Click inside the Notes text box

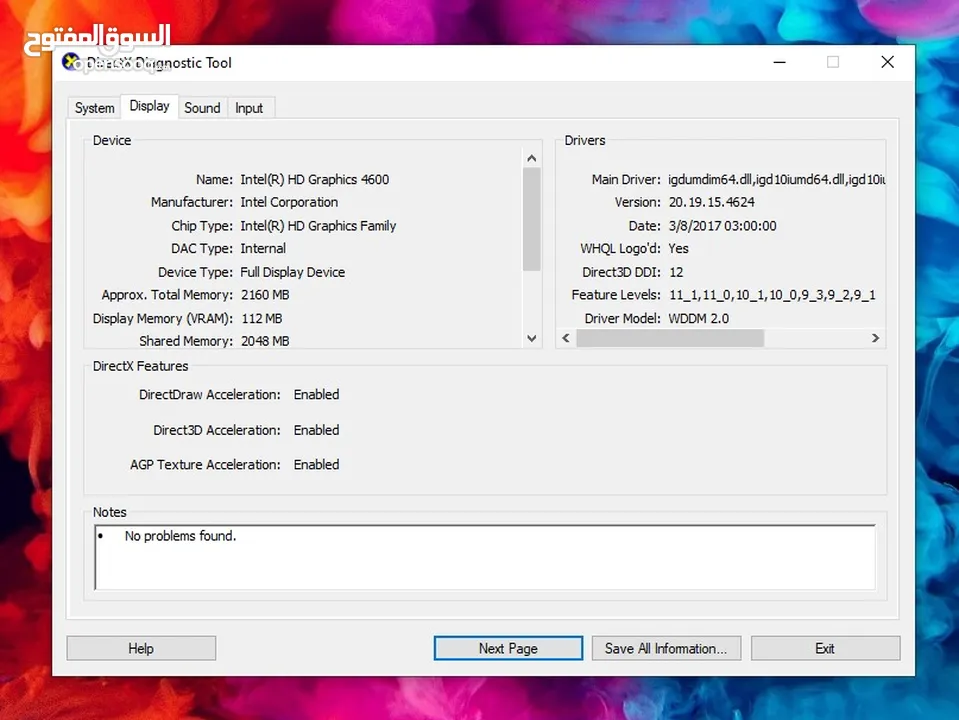click(x=485, y=557)
